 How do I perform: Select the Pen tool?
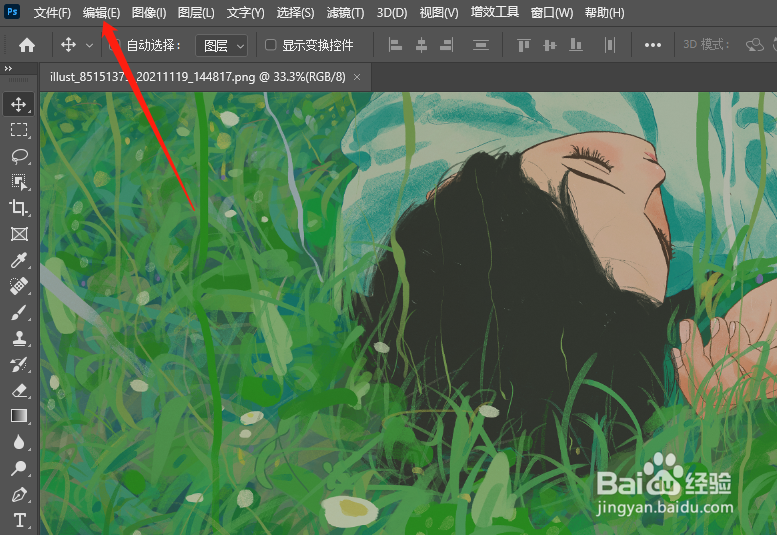click(x=19, y=494)
